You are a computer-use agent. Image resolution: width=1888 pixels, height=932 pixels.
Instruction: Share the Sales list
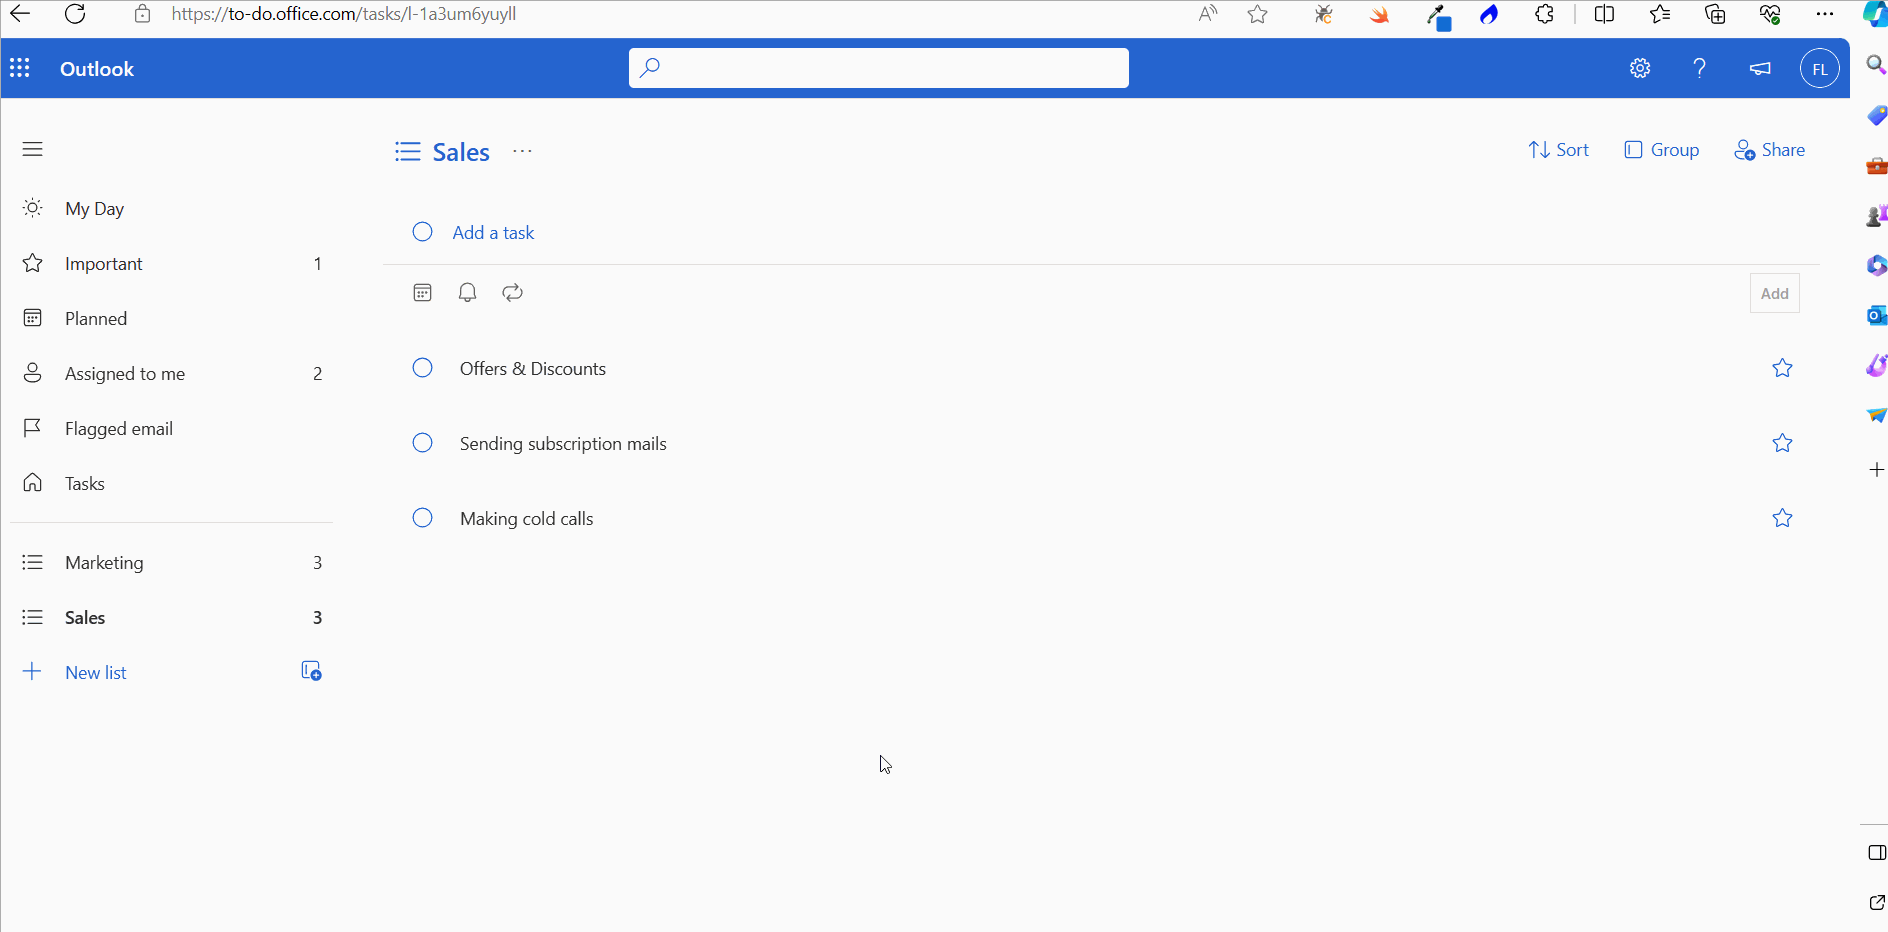coord(1770,149)
